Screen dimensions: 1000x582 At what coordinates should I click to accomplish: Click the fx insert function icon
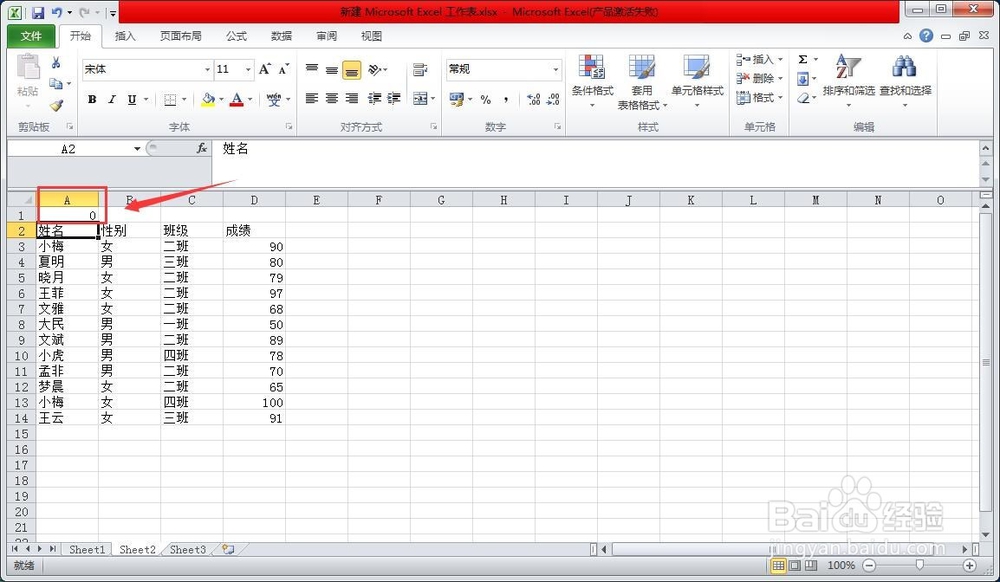coord(202,149)
